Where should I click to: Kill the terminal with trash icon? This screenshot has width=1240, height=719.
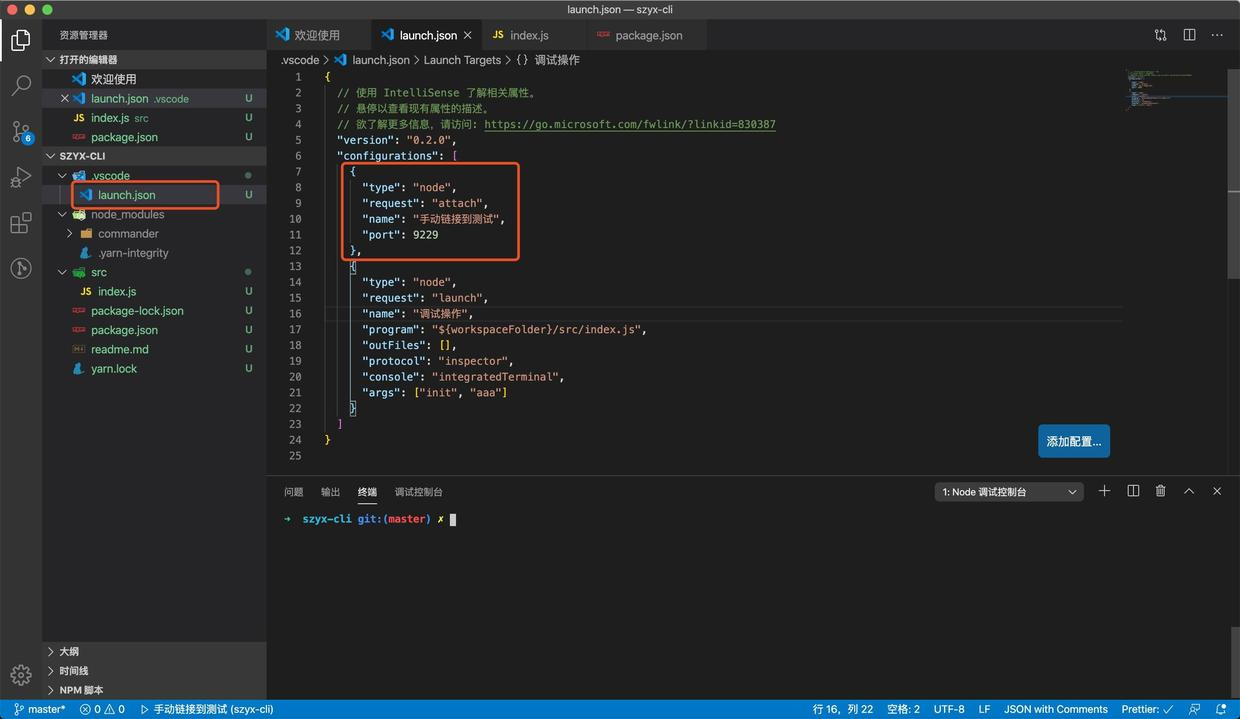(1161, 491)
